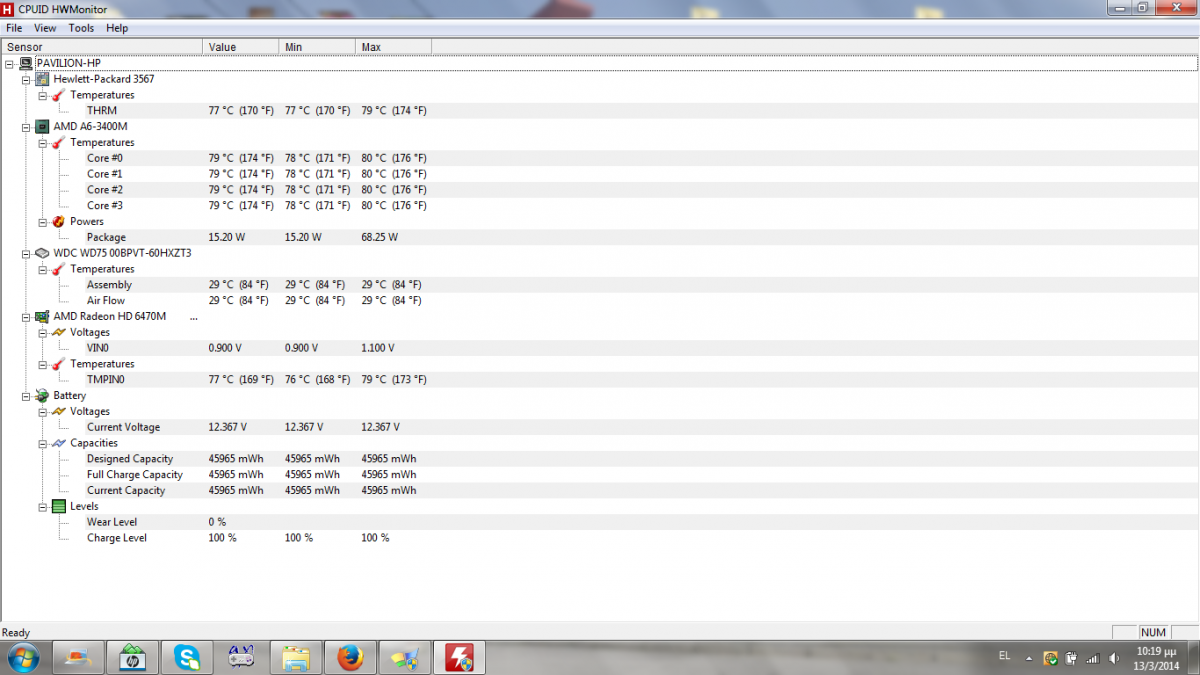The image size is (1200, 675).
Task: Click the network signal tray icon
Action: tap(1092, 657)
